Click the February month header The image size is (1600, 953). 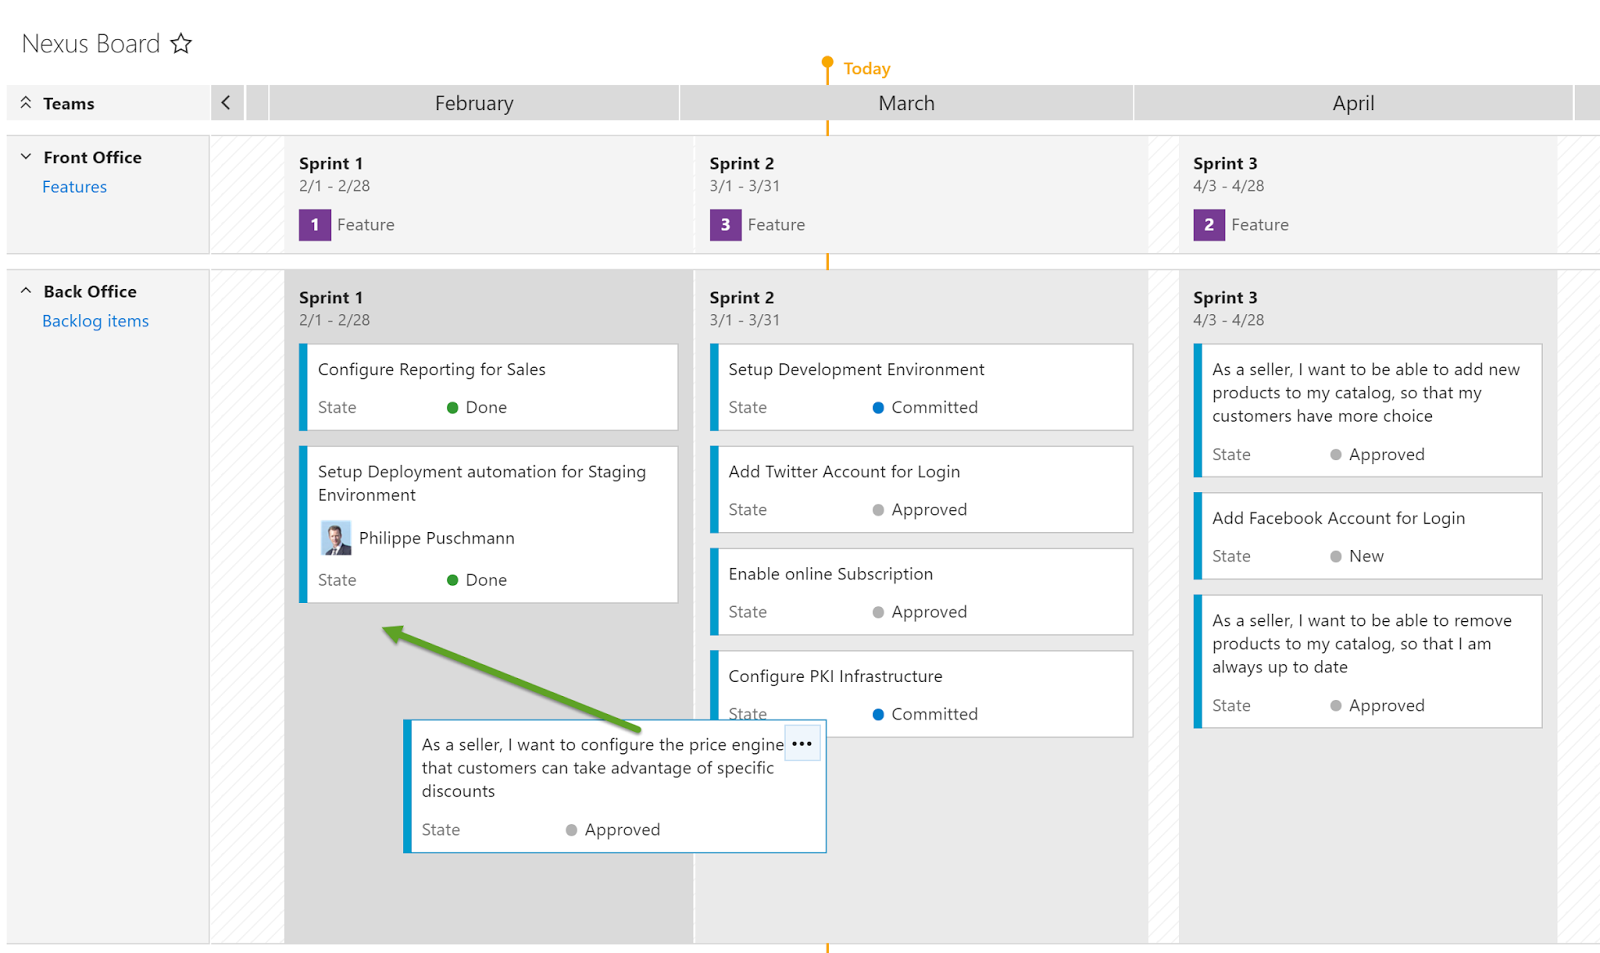click(x=474, y=102)
